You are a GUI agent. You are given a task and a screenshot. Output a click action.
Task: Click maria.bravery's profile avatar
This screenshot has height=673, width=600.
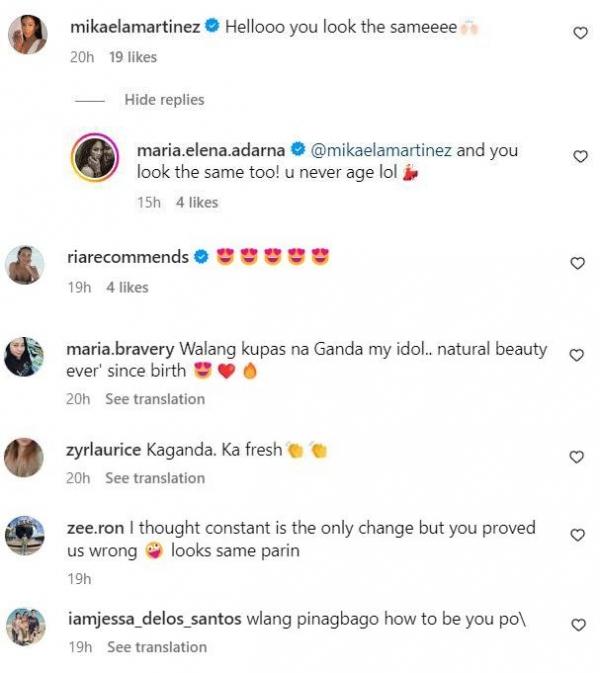pyautogui.click(x=25, y=357)
